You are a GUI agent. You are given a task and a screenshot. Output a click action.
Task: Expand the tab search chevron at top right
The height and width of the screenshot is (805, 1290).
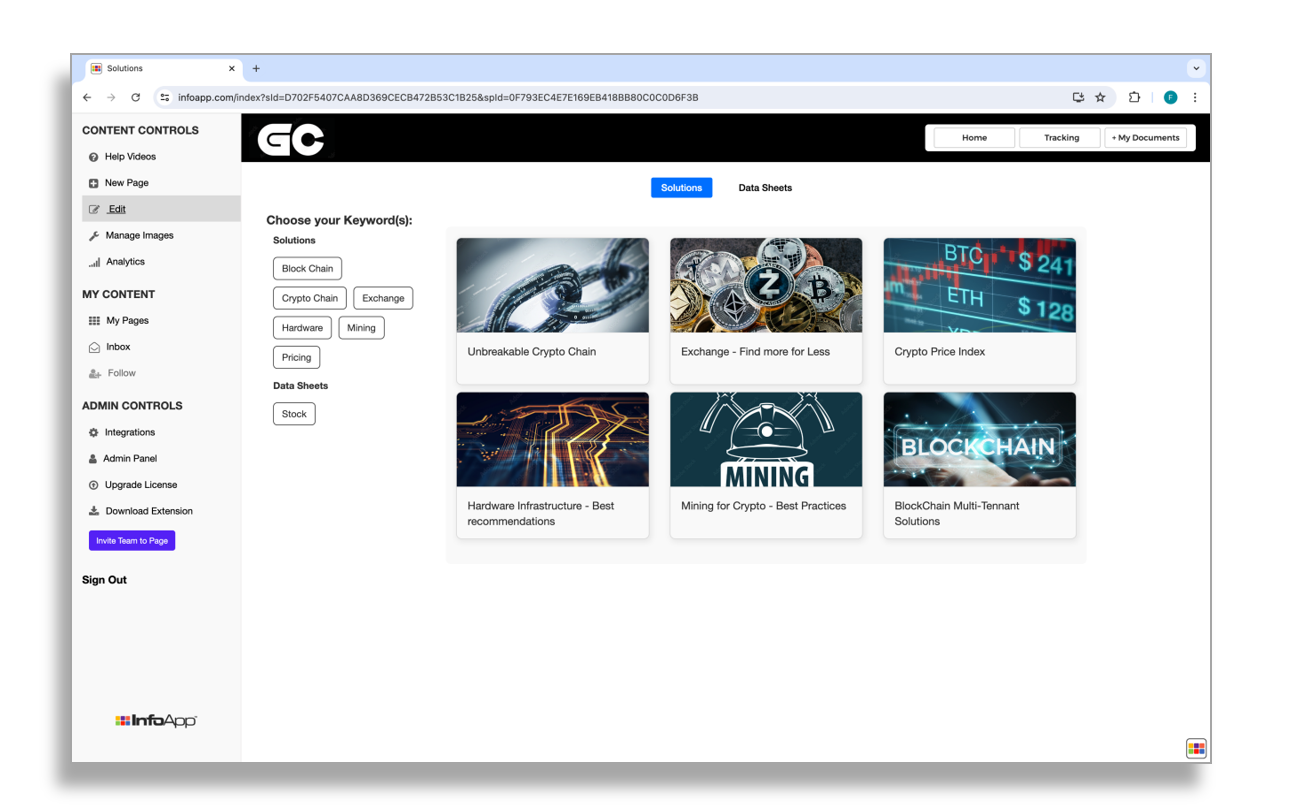[1196, 67]
